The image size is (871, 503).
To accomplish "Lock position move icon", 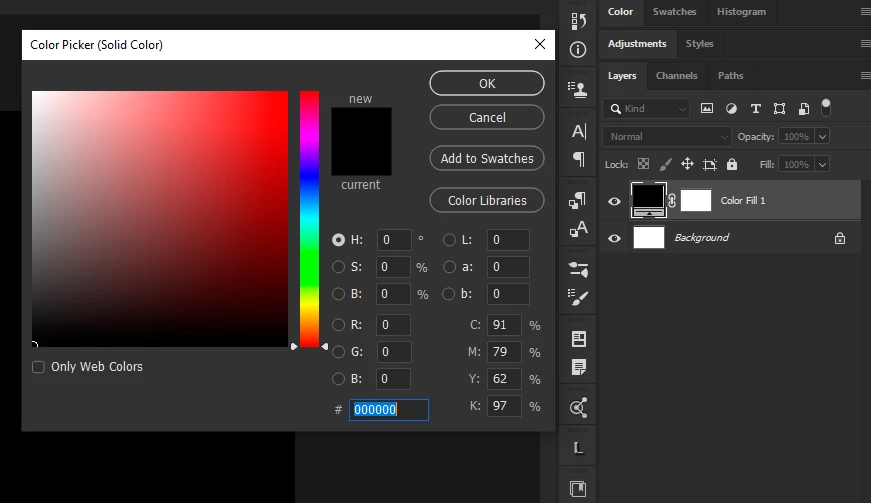I will click(x=687, y=164).
